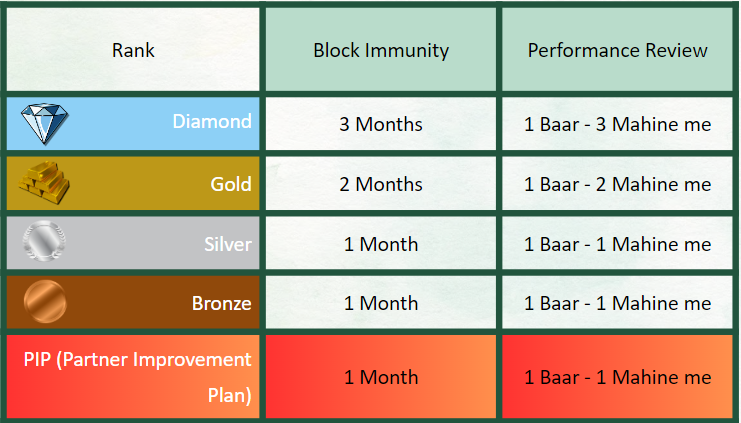Screen dimensions: 741x423
Task: Click the diamond gem icon
Action: click(x=45, y=124)
